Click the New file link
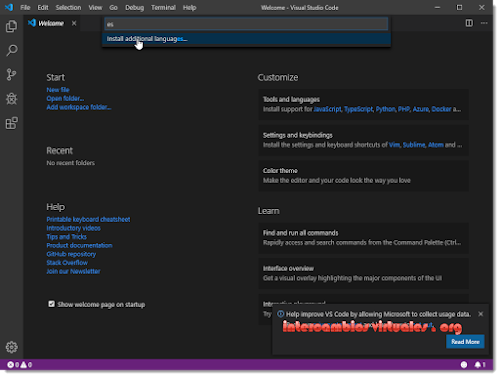Image resolution: width=500 pixels, height=377 pixels. pos(58,90)
